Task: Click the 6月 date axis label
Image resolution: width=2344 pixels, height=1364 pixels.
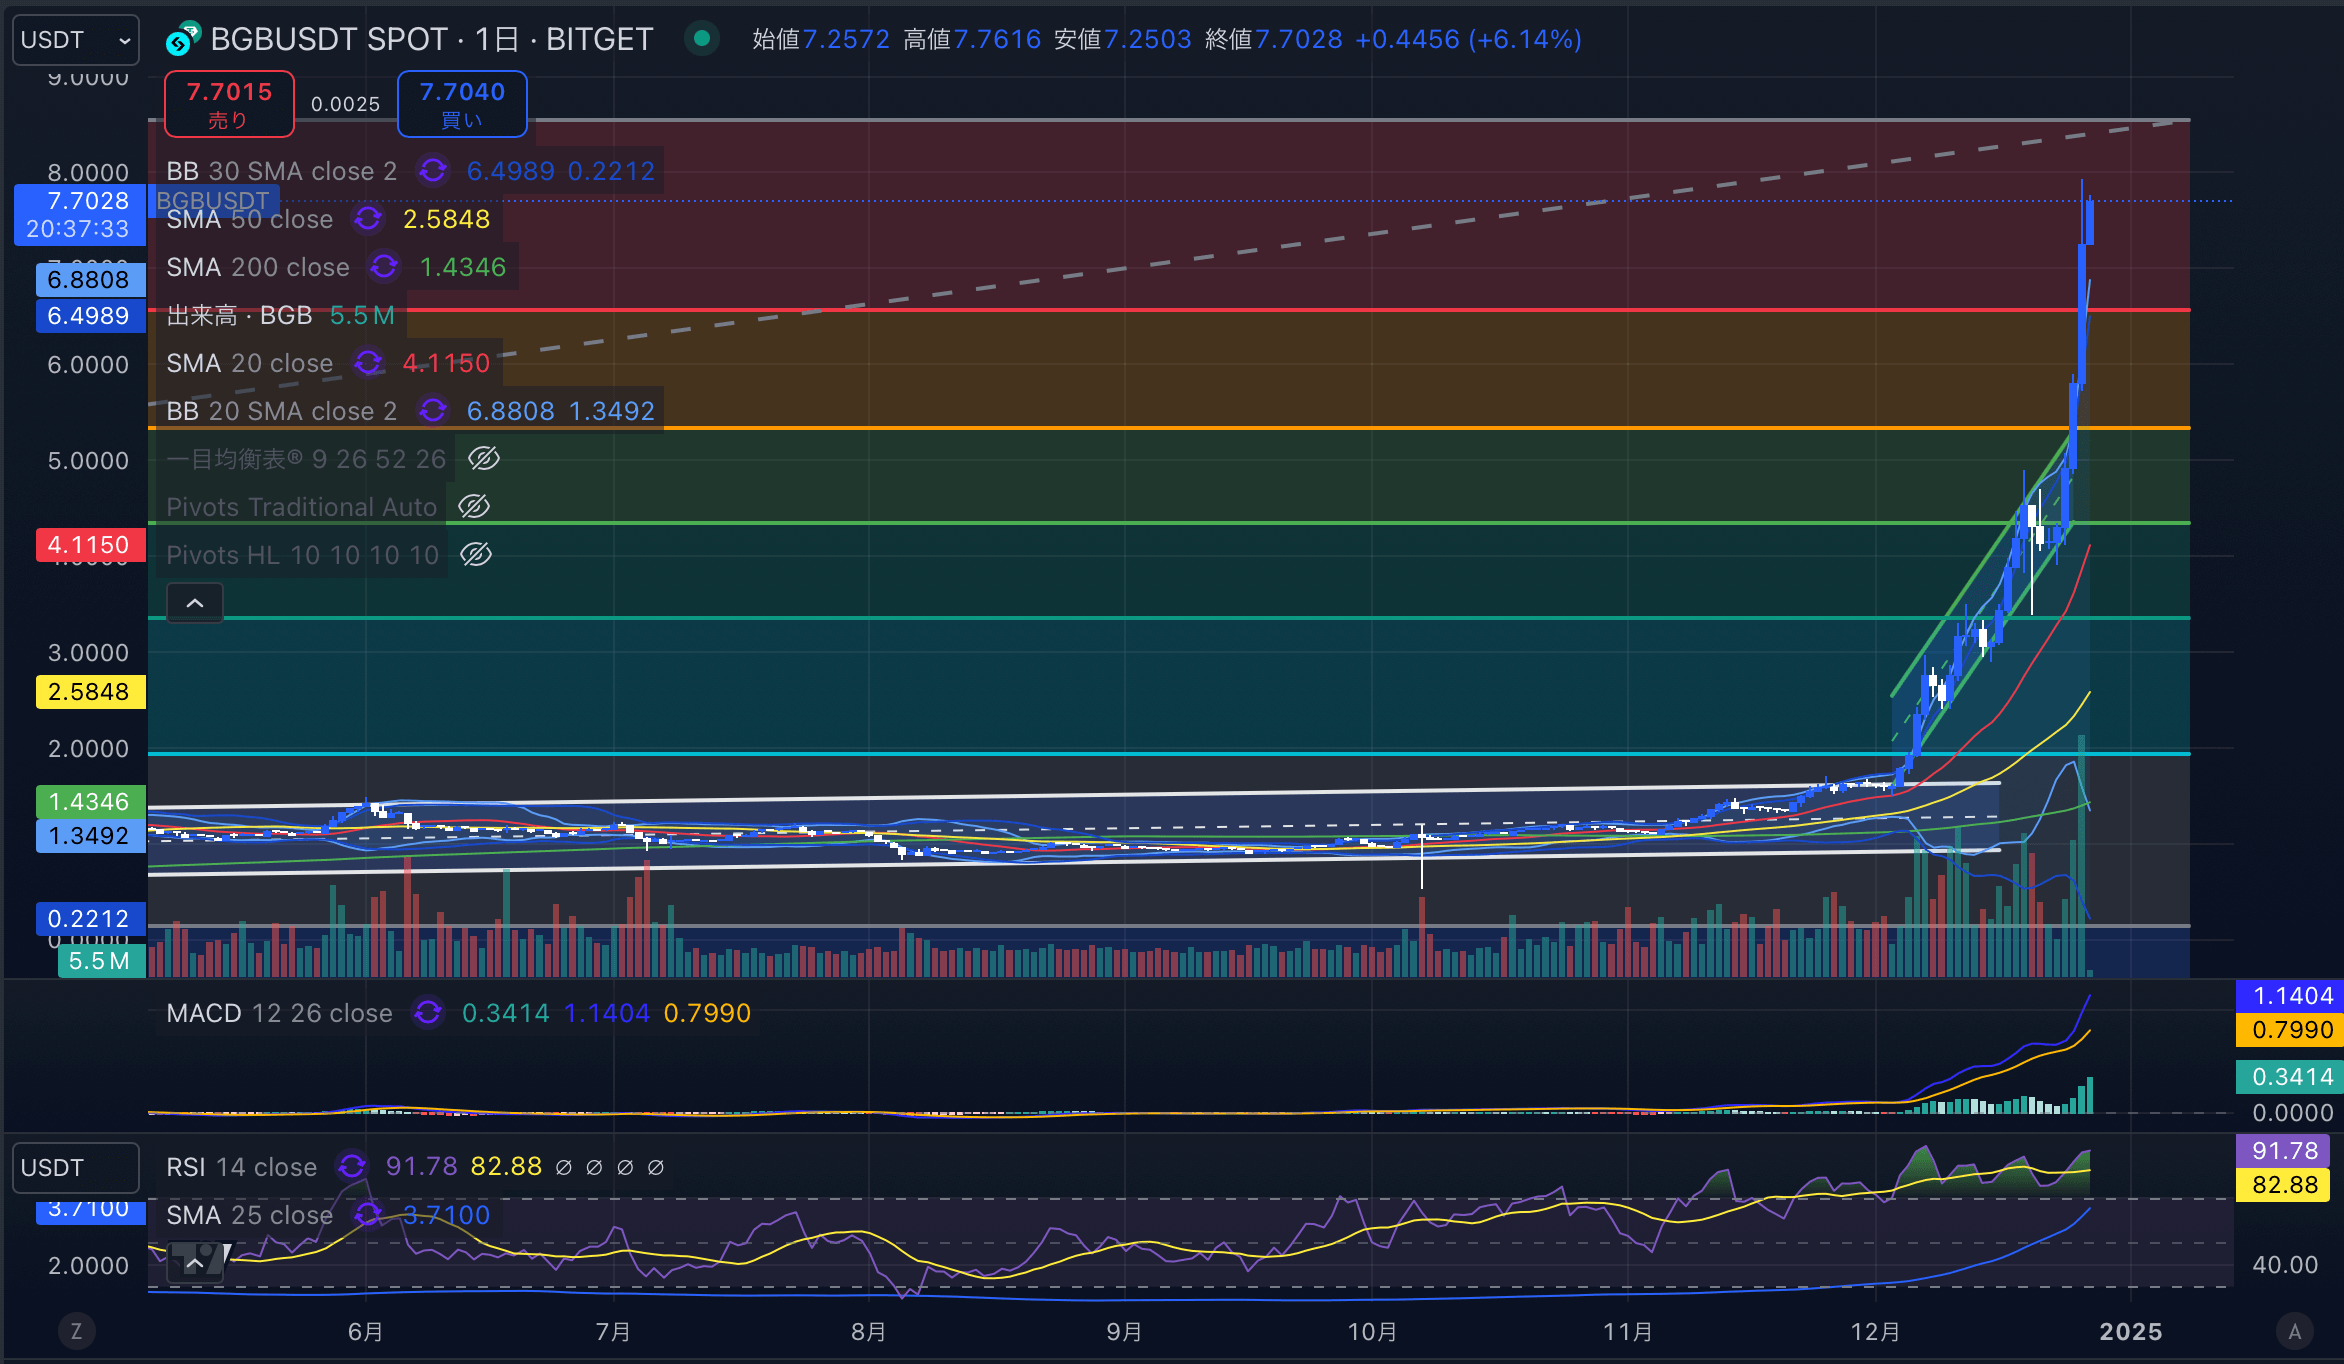Action: point(365,1332)
